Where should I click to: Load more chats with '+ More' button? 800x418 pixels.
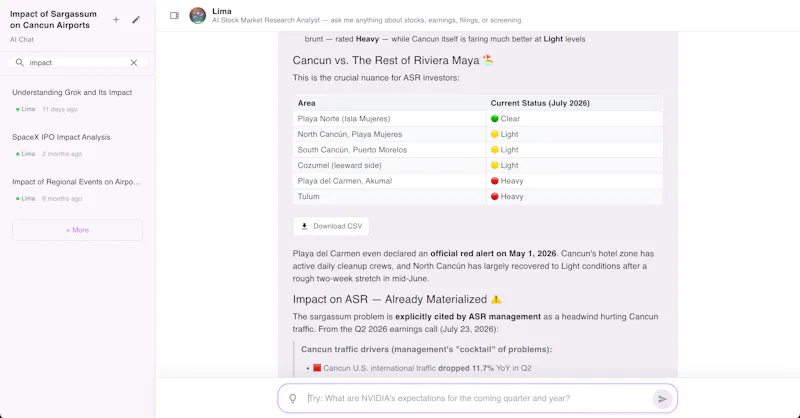[78, 230]
